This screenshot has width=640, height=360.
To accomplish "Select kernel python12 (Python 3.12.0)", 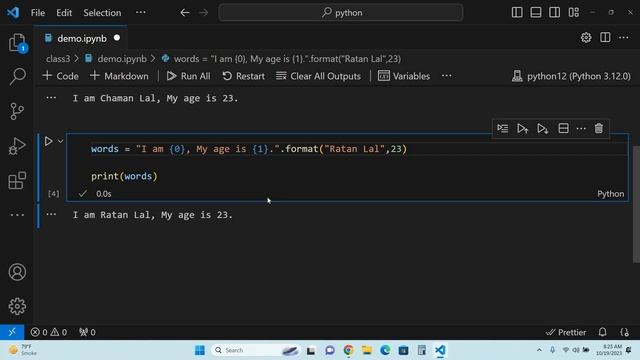I will 571,76.
